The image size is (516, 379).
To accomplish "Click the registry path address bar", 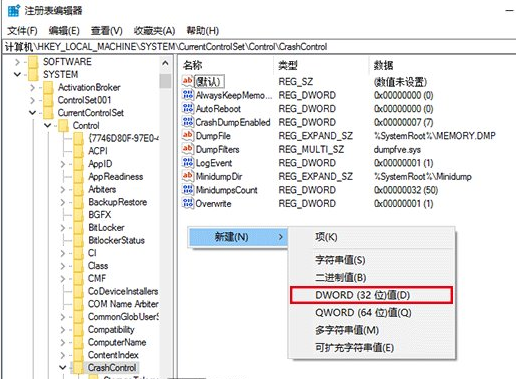I will tap(258, 47).
